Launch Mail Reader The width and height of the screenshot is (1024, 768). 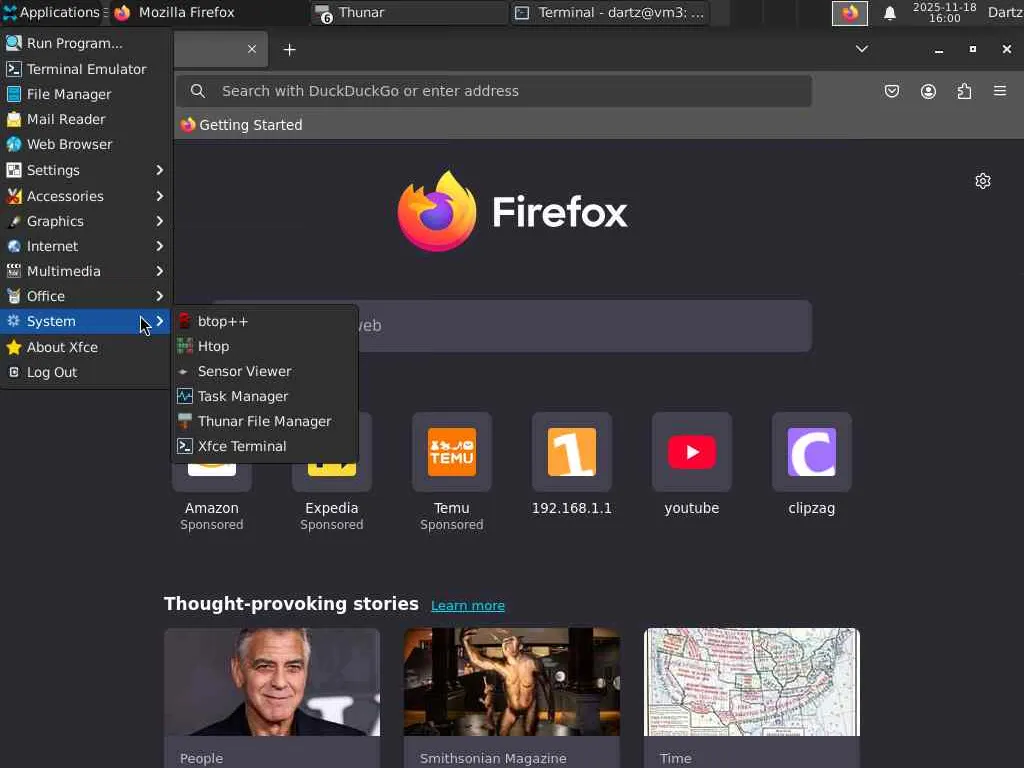(86, 119)
